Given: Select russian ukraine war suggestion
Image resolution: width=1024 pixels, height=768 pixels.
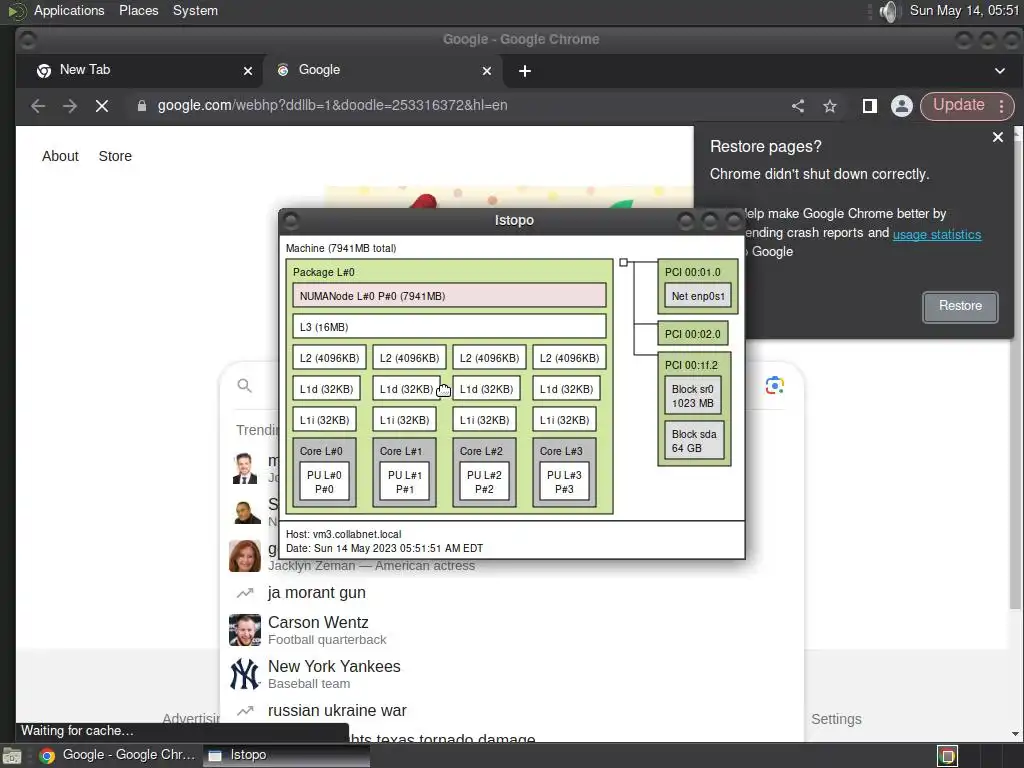Looking at the screenshot, I should point(337,711).
